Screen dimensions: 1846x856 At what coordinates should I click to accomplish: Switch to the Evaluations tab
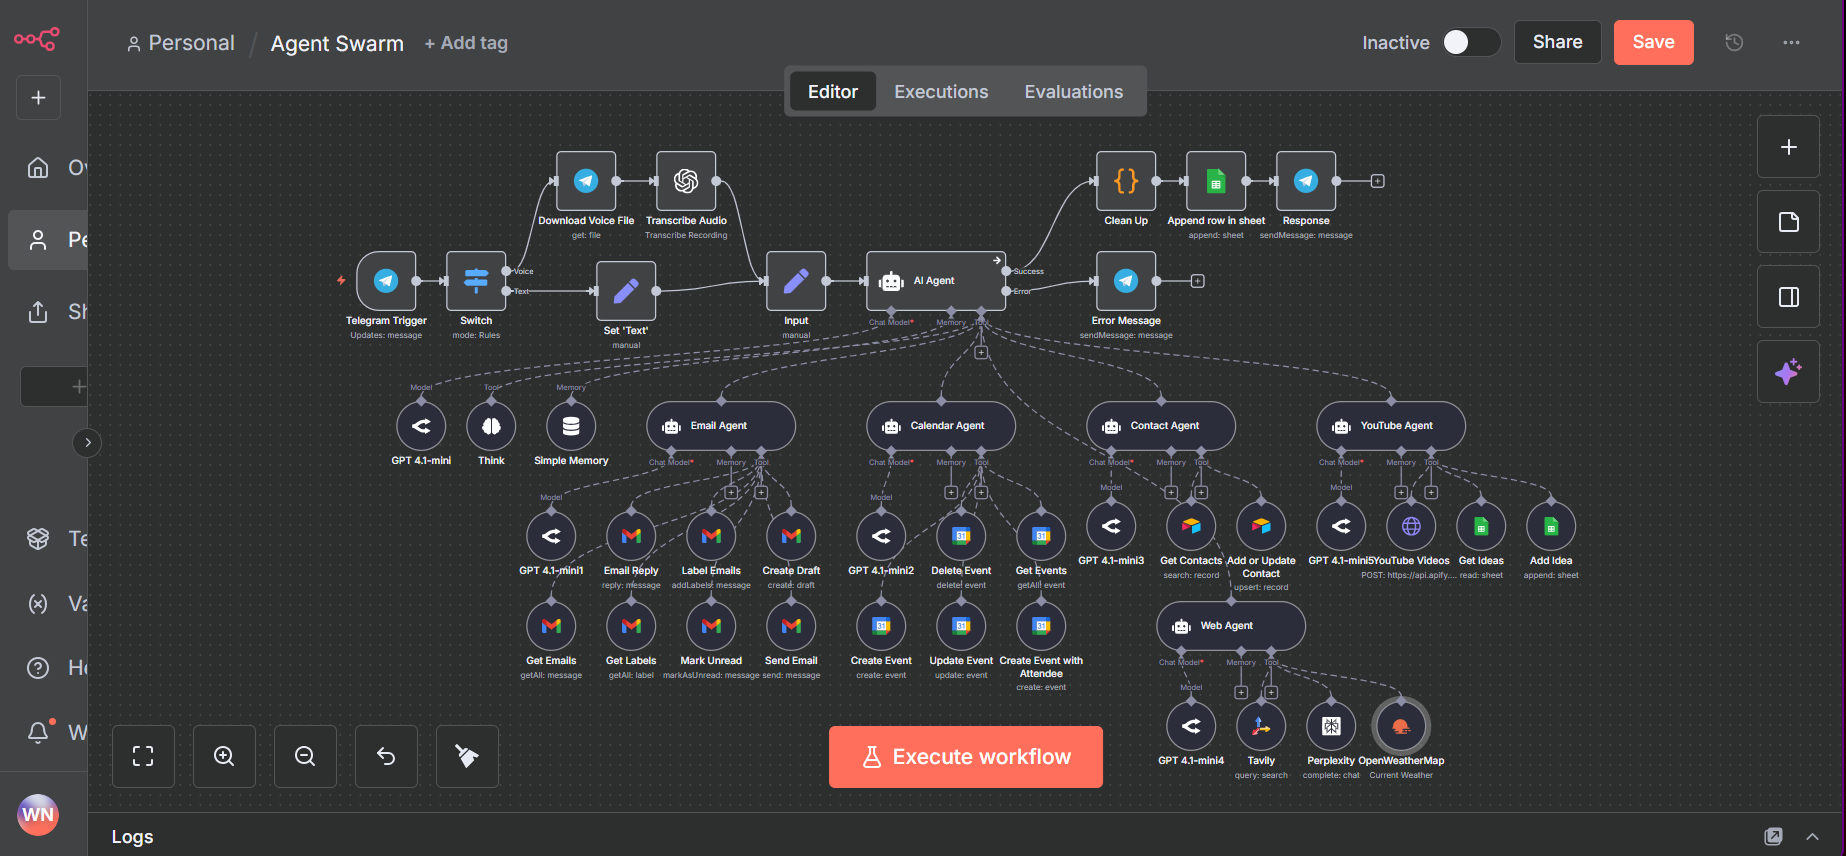[1074, 91]
